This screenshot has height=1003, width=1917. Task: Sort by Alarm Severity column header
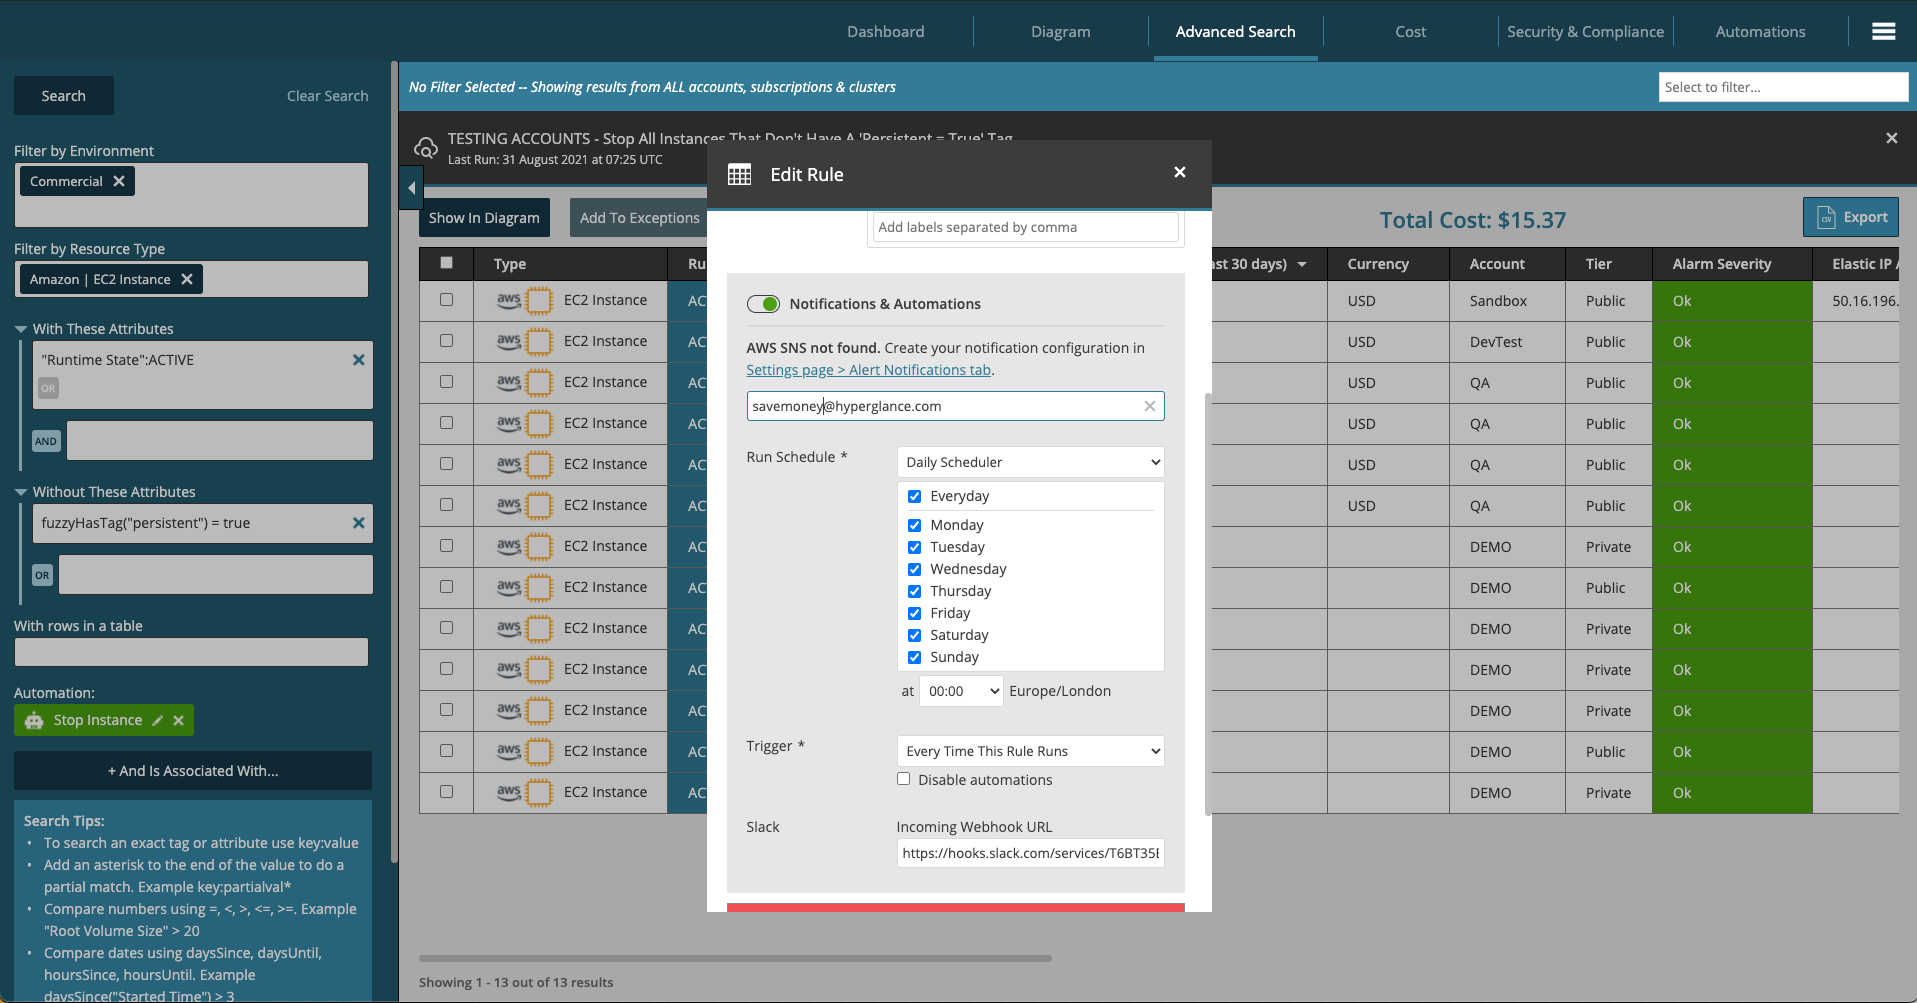click(x=1721, y=264)
